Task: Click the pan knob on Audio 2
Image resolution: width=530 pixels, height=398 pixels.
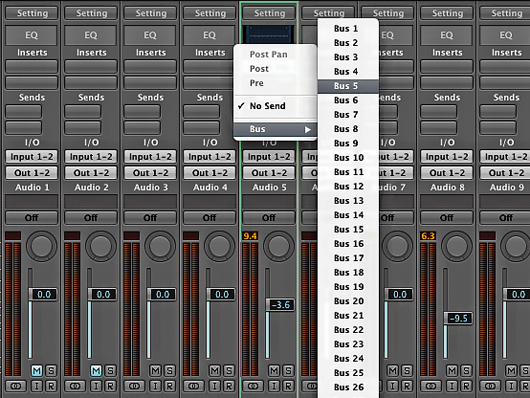Action: coord(100,246)
